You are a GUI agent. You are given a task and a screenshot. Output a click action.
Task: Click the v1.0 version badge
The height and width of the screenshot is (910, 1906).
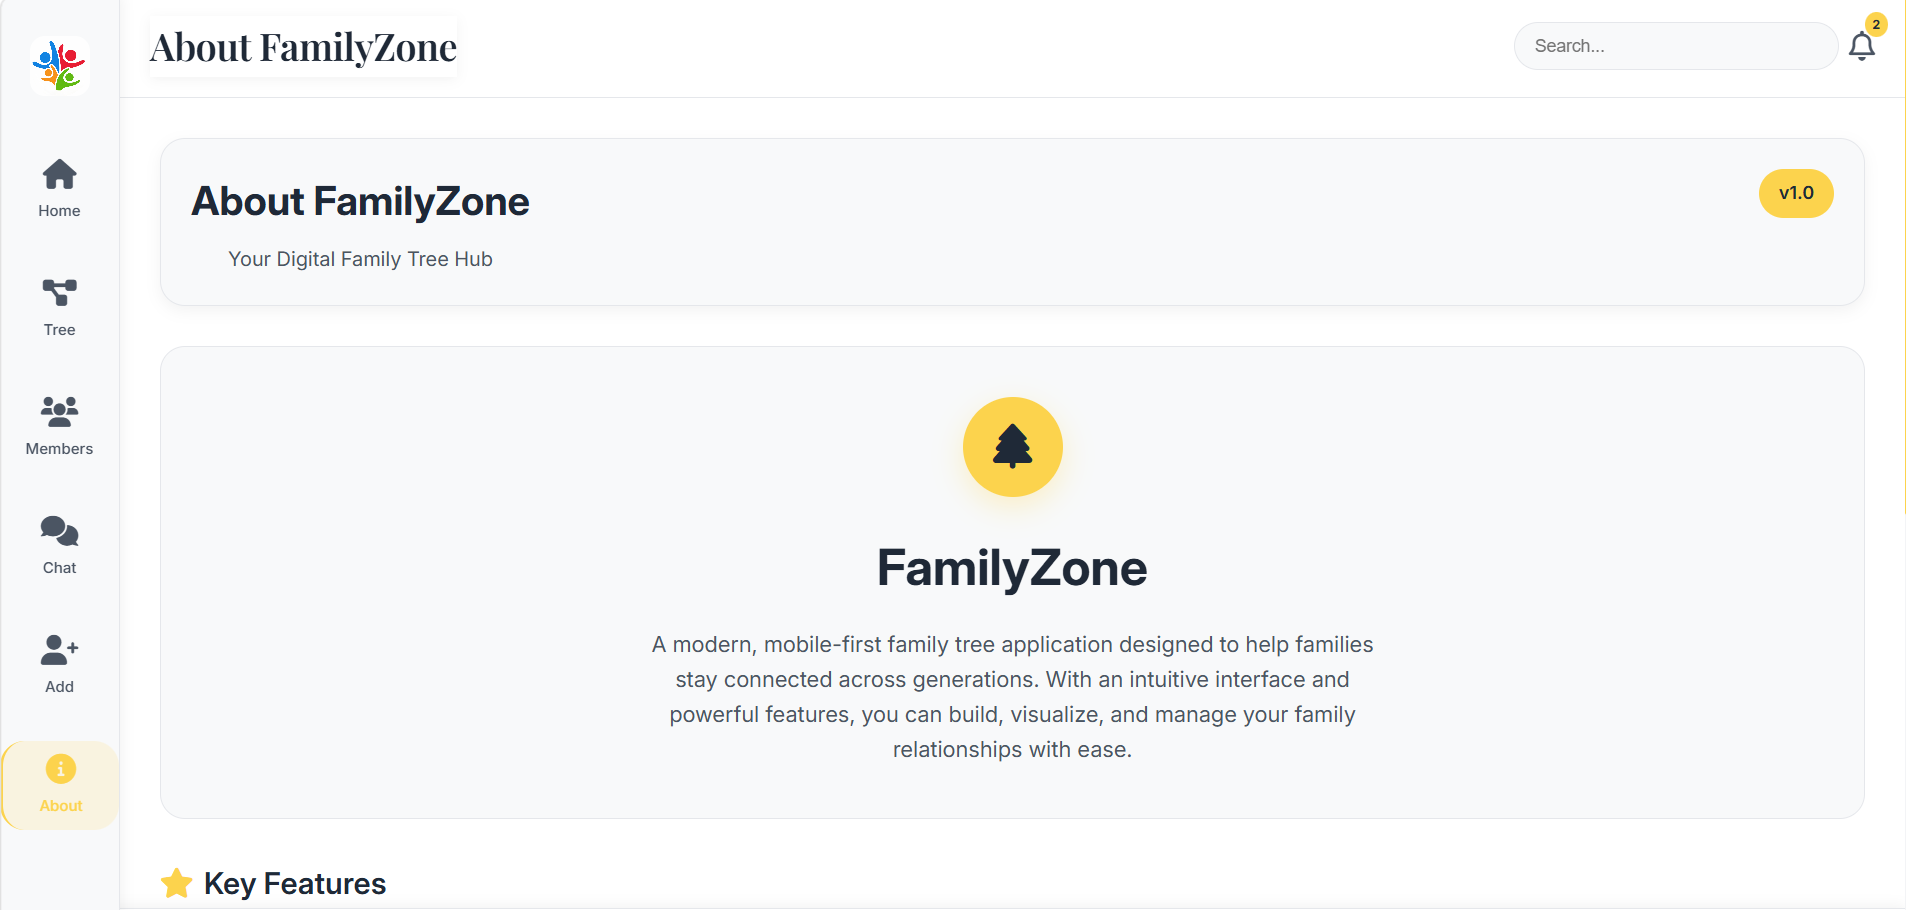point(1795,193)
